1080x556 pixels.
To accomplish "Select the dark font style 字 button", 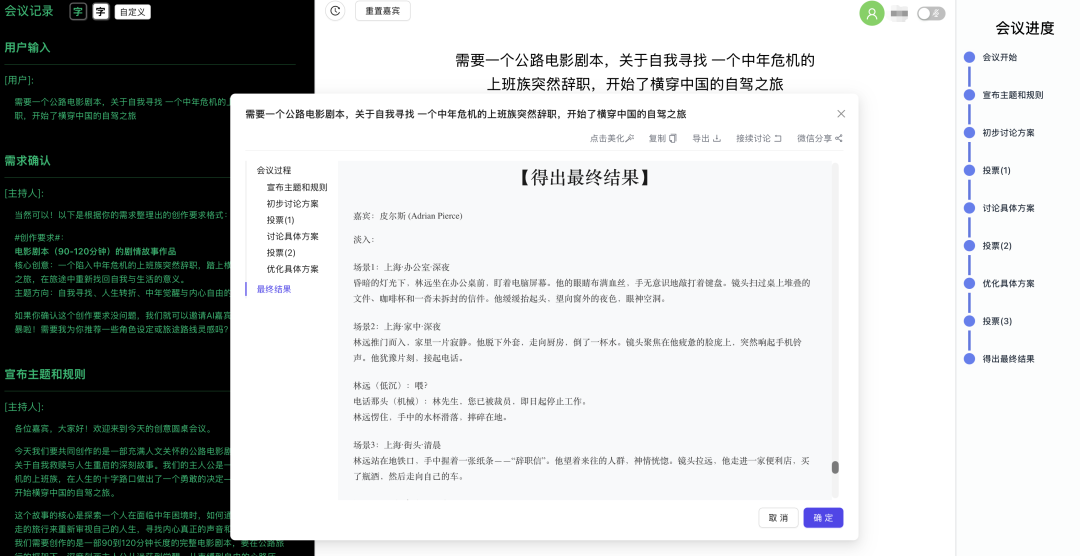I will (78, 12).
